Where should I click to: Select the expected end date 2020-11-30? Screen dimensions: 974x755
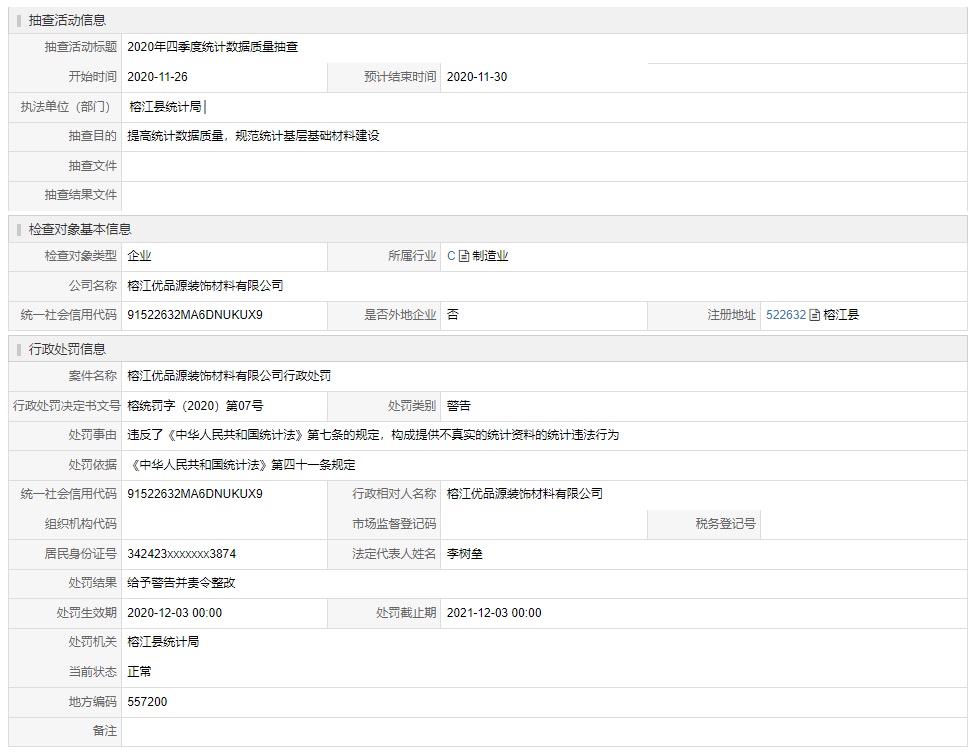tap(477, 77)
